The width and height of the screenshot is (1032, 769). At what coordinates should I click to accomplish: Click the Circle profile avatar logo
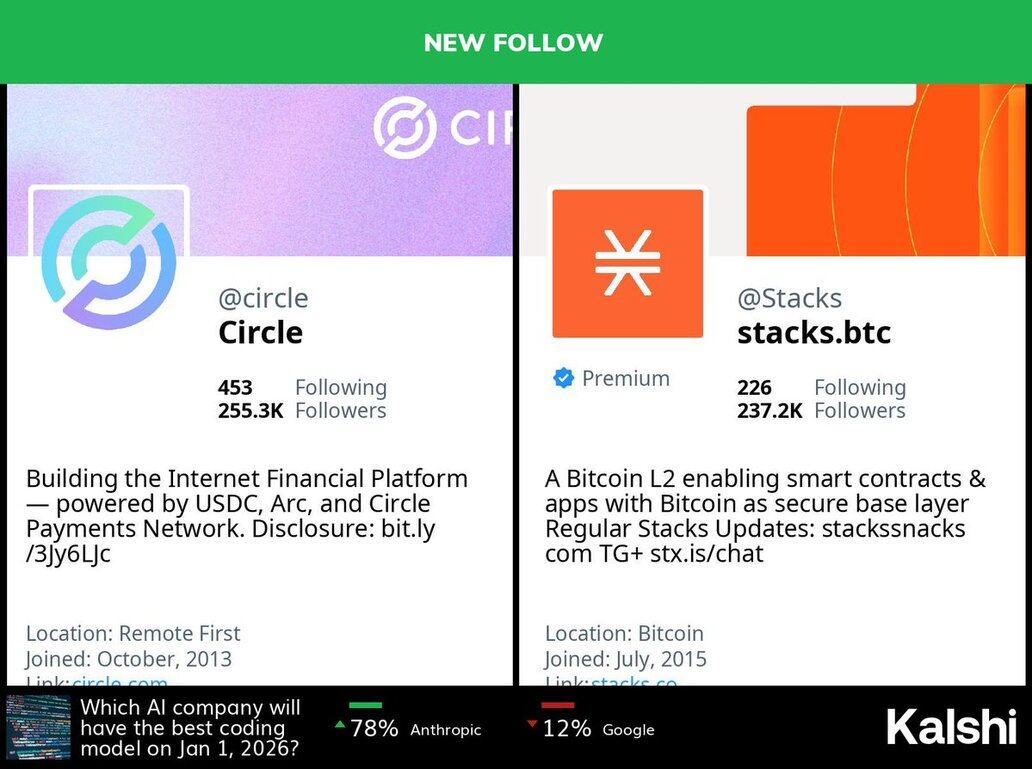coord(108,262)
